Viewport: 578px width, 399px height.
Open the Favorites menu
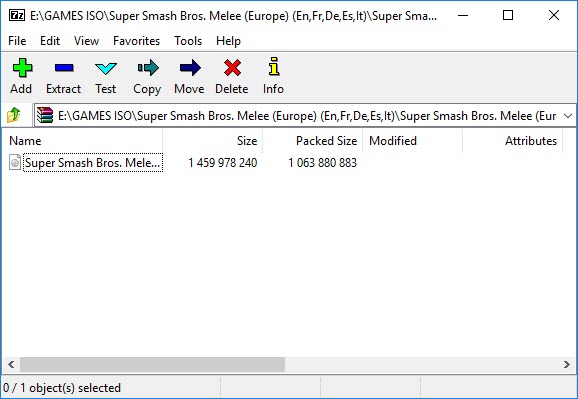coord(136,41)
